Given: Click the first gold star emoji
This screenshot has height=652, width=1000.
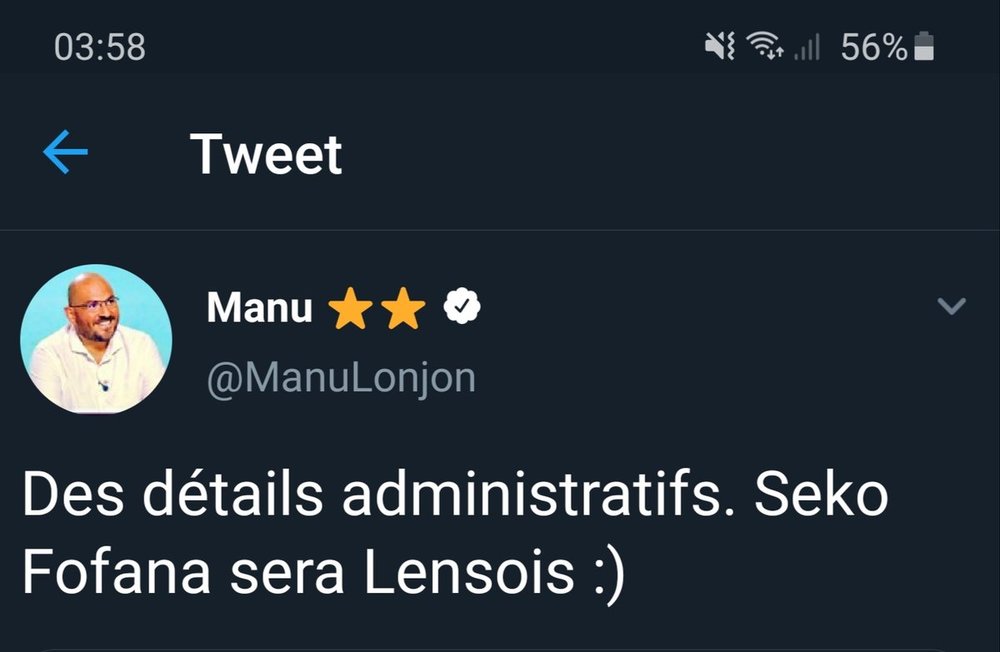Looking at the screenshot, I should coord(351,307).
